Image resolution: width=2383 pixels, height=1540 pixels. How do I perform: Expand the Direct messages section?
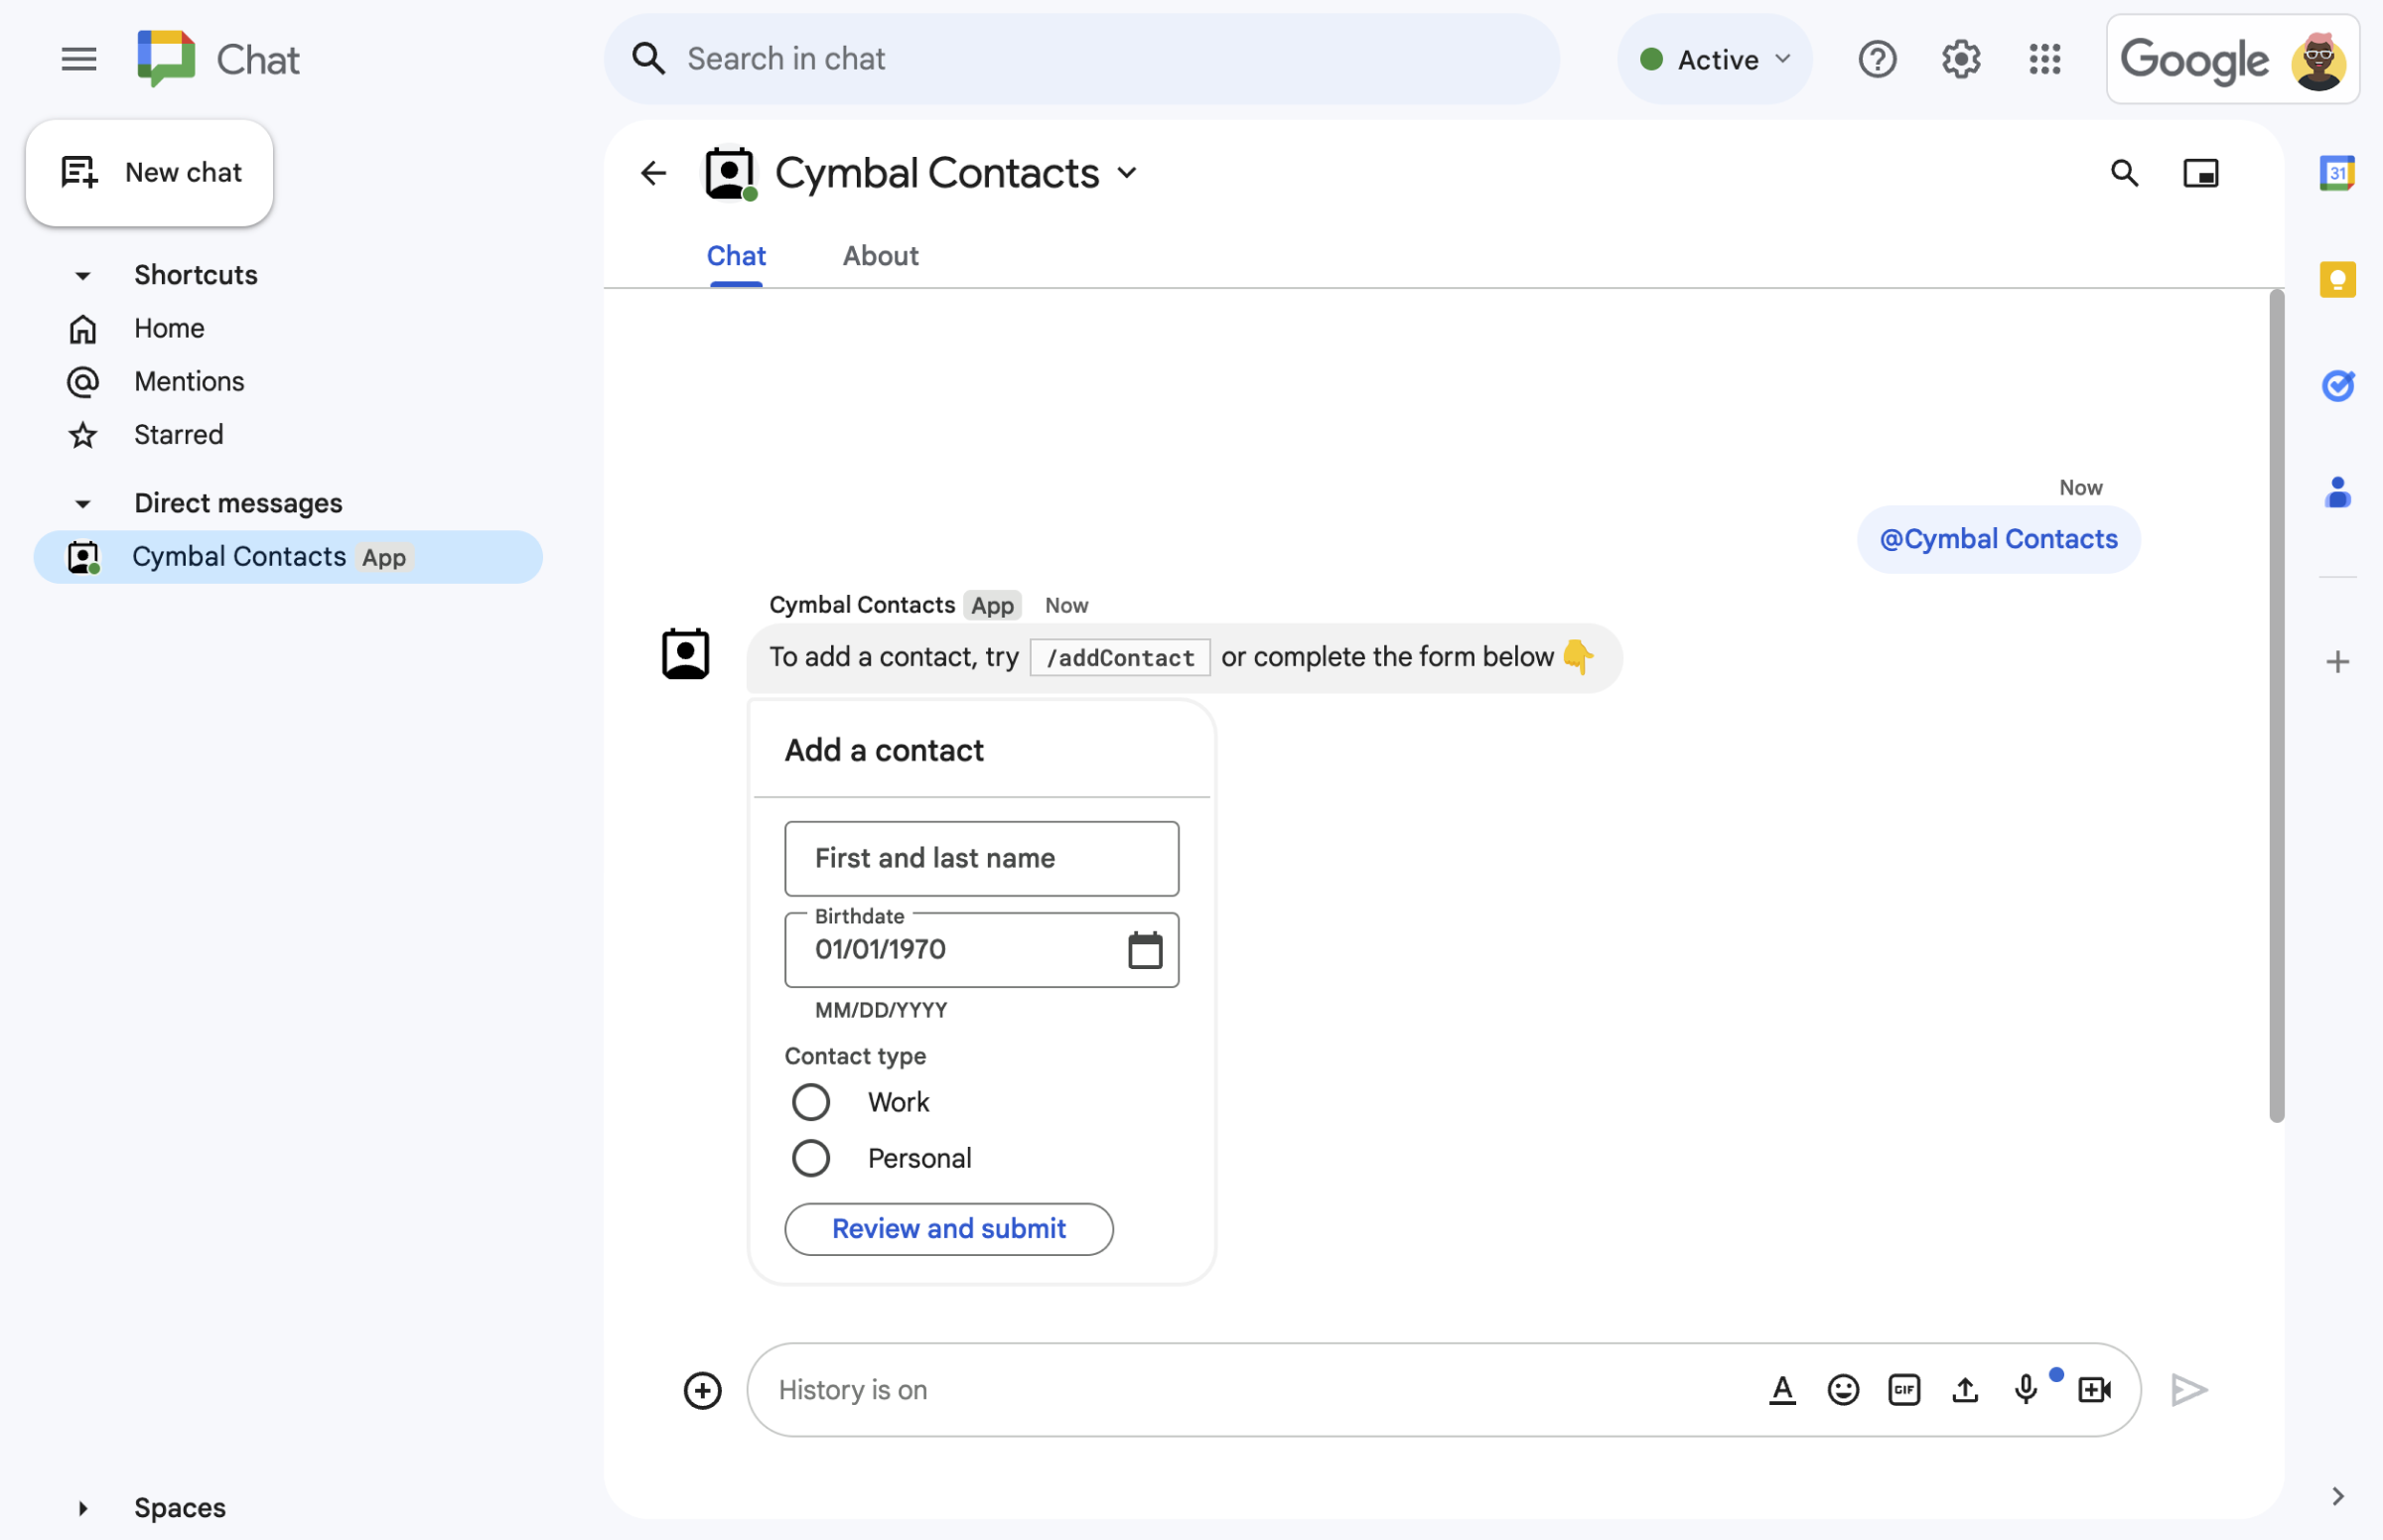[x=81, y=501]
